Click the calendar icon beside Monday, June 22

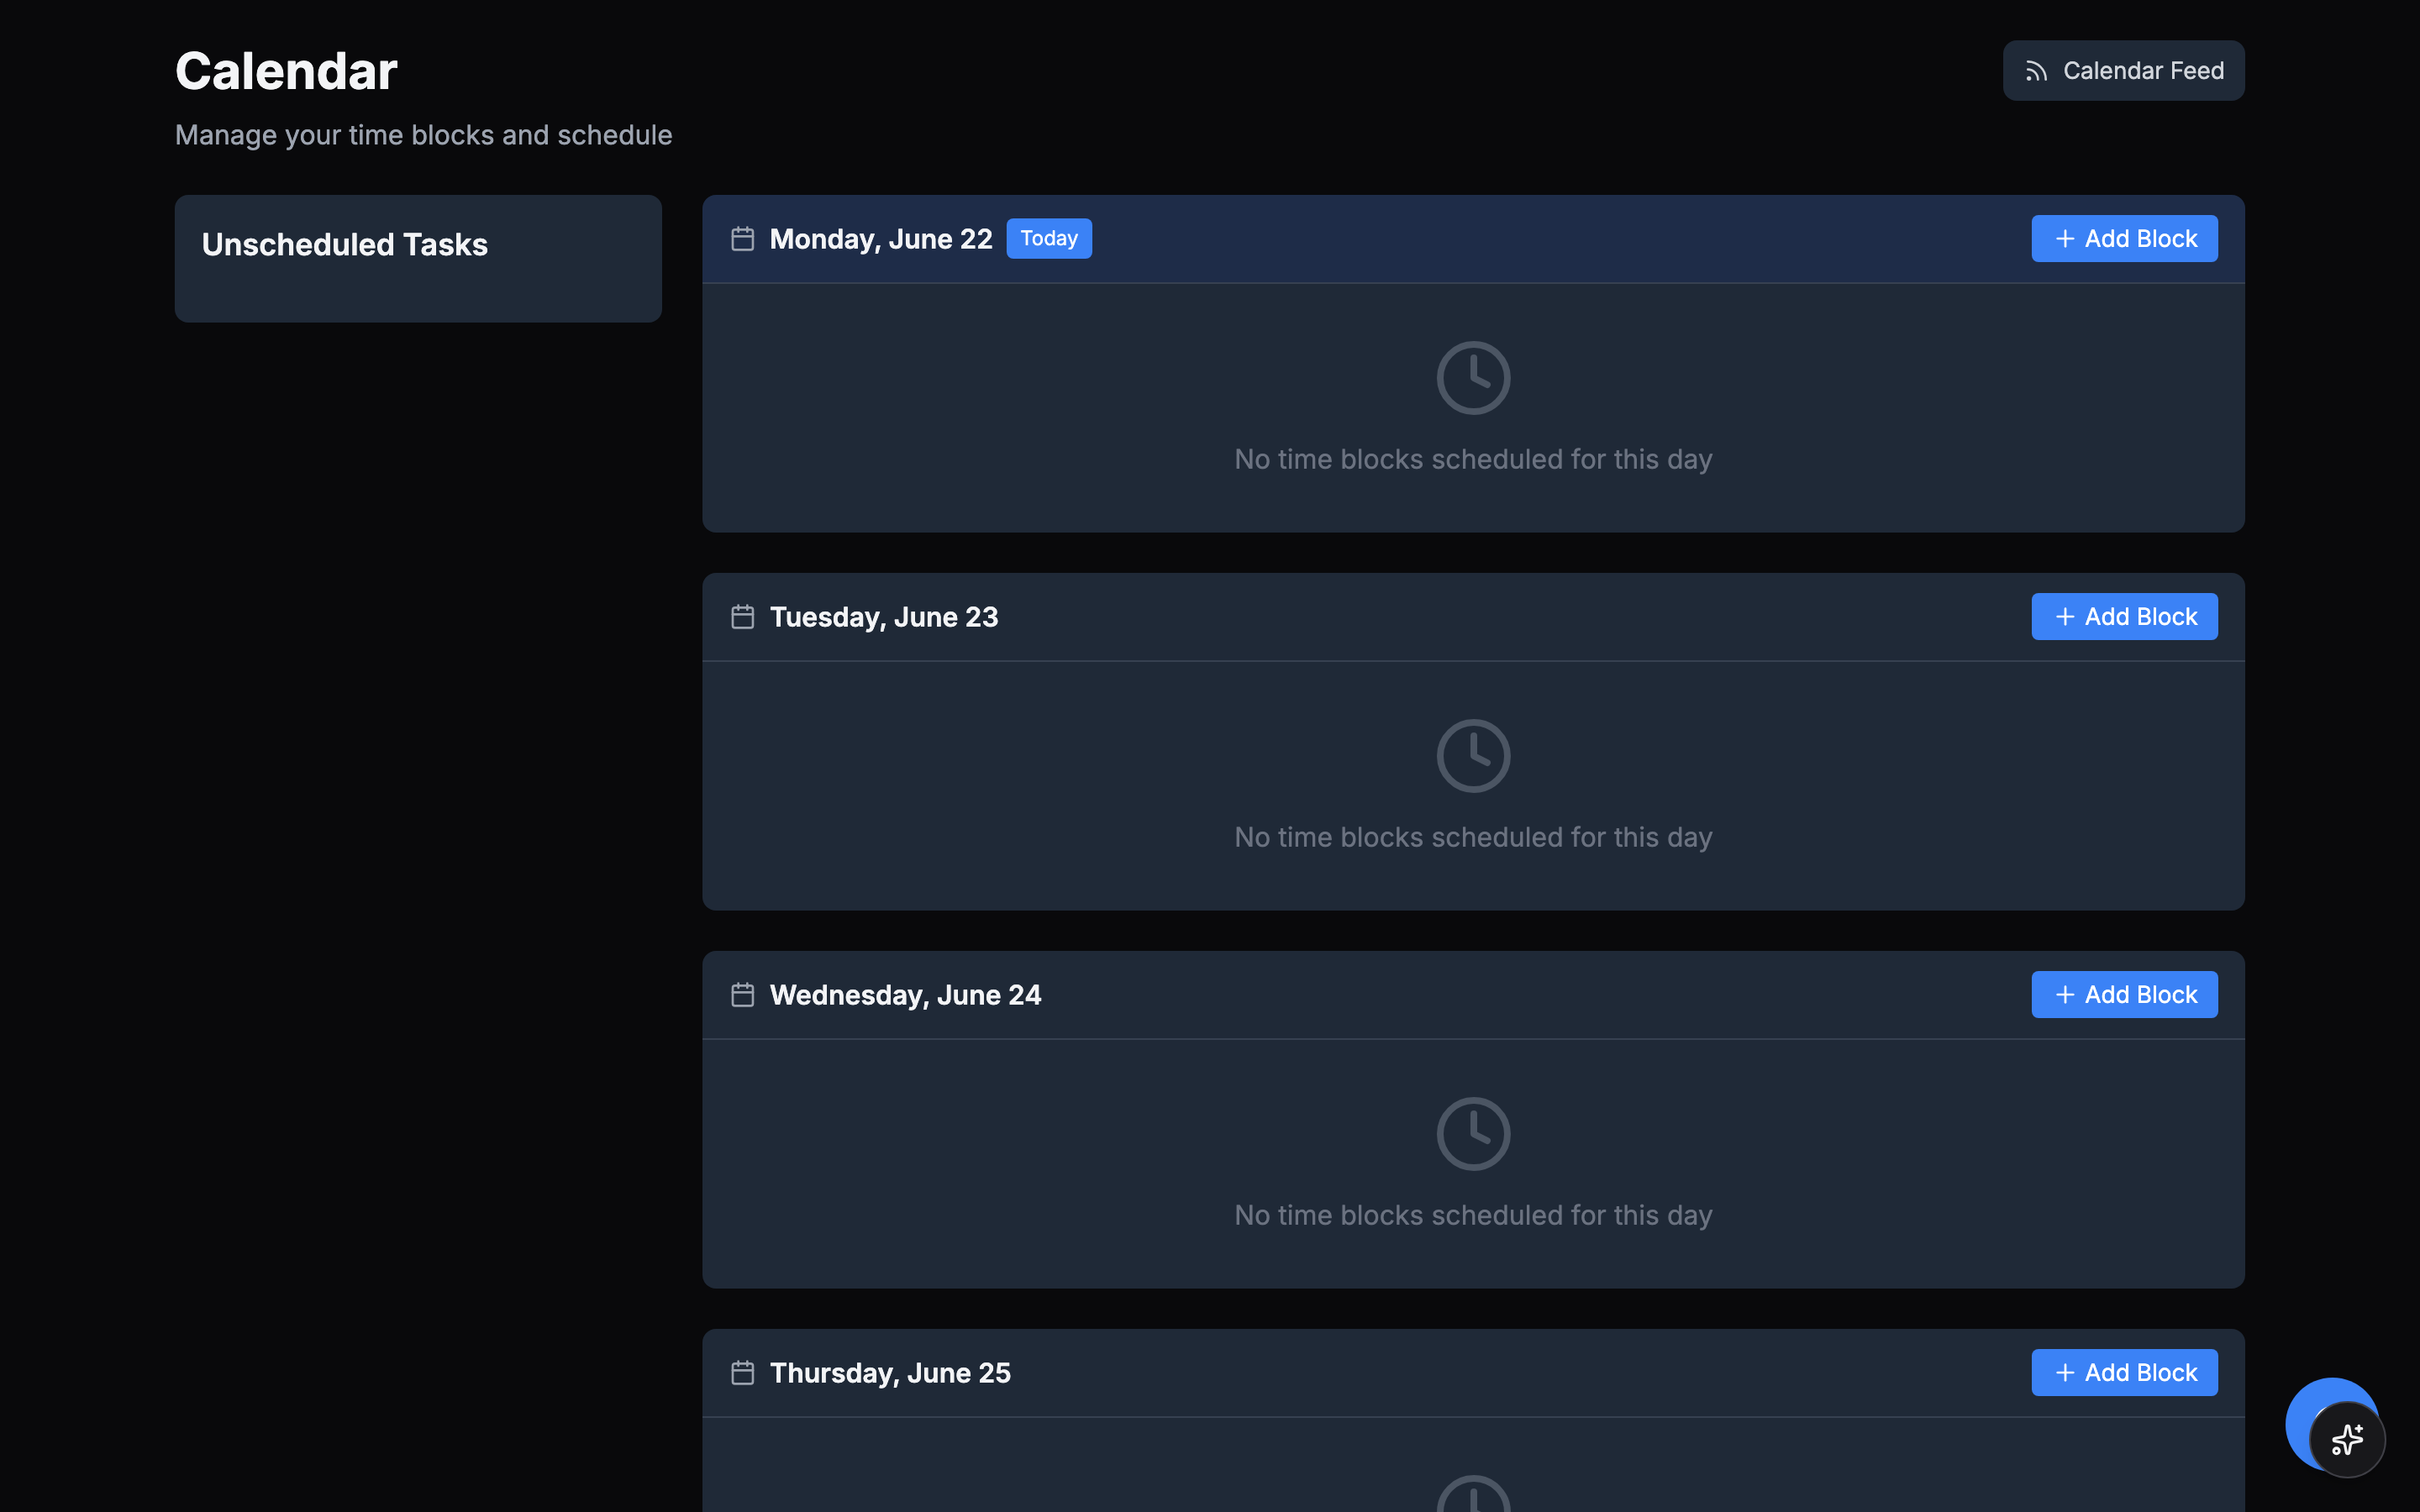(x=742, y=239)
